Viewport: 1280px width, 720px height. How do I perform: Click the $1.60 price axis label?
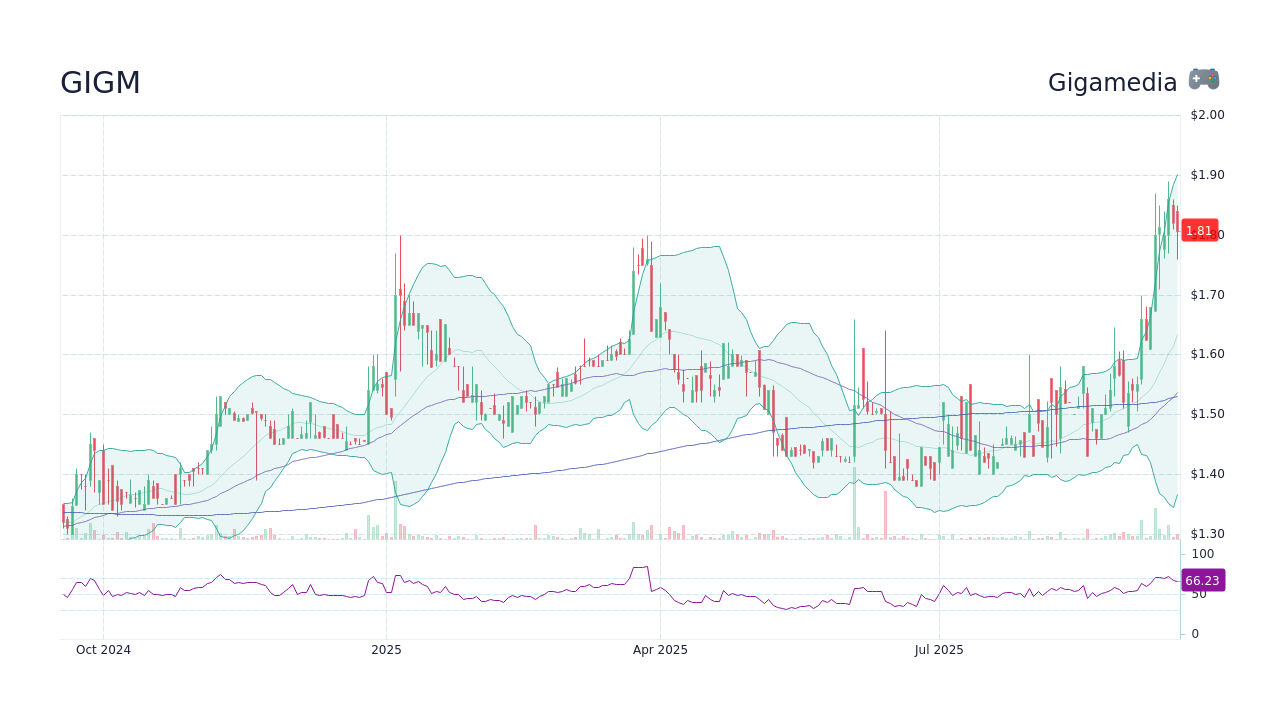1207,354
